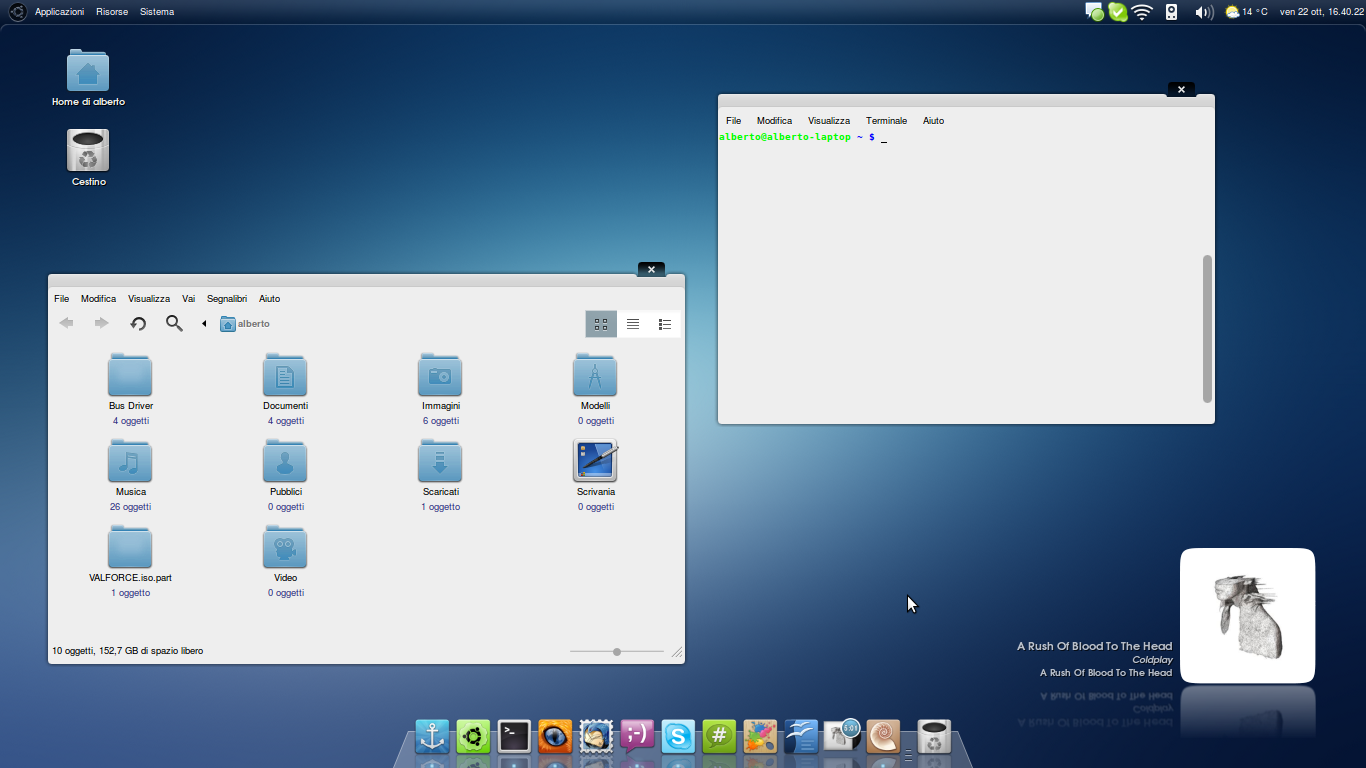Open search with the magnifier icon
1366x768 pixels.
(174, 323)
